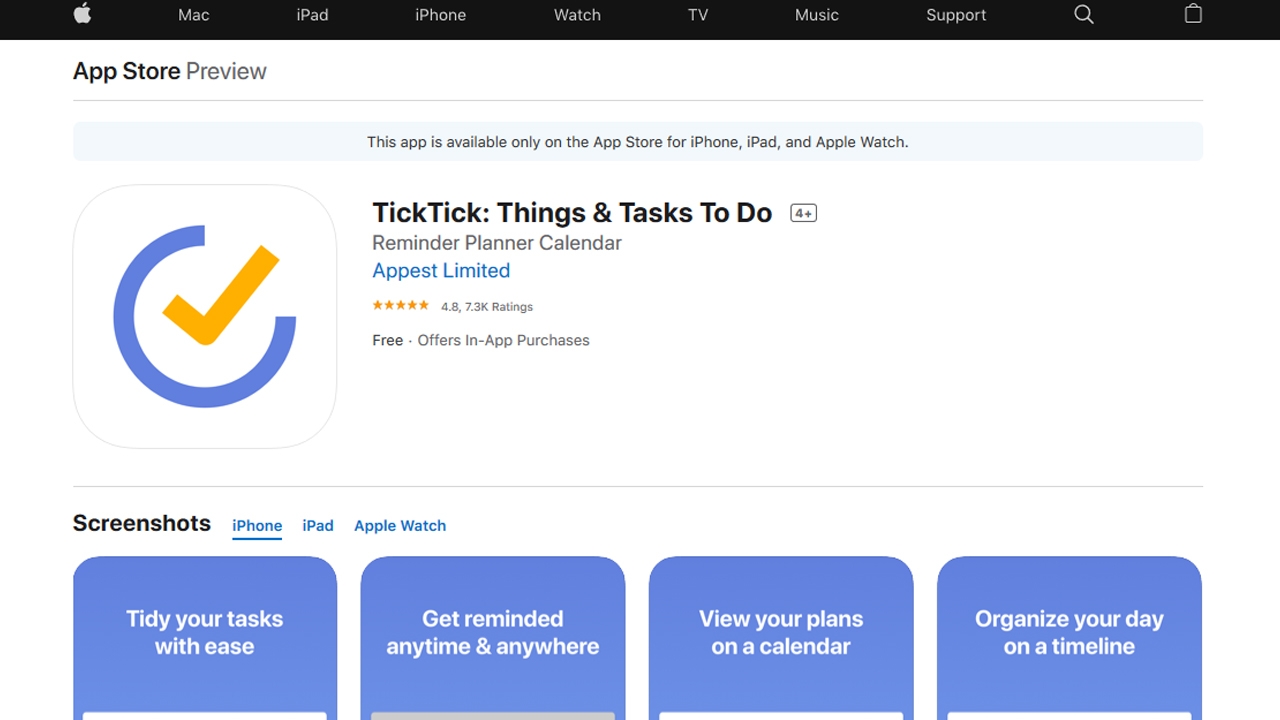Open the search magnifier icon
This screenshot has width=1280, height=720.
pos(1084,14)
